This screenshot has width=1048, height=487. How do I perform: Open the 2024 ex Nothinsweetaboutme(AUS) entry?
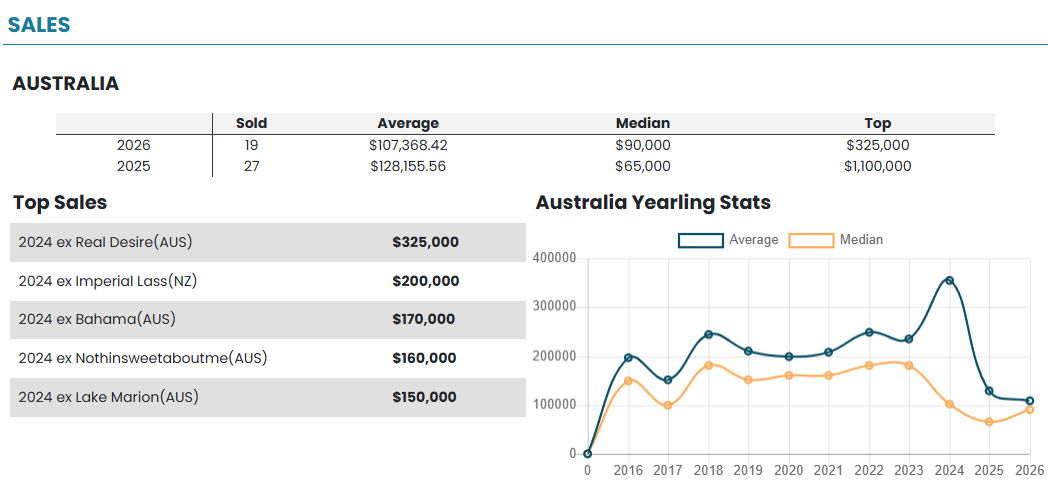point(143,358)
